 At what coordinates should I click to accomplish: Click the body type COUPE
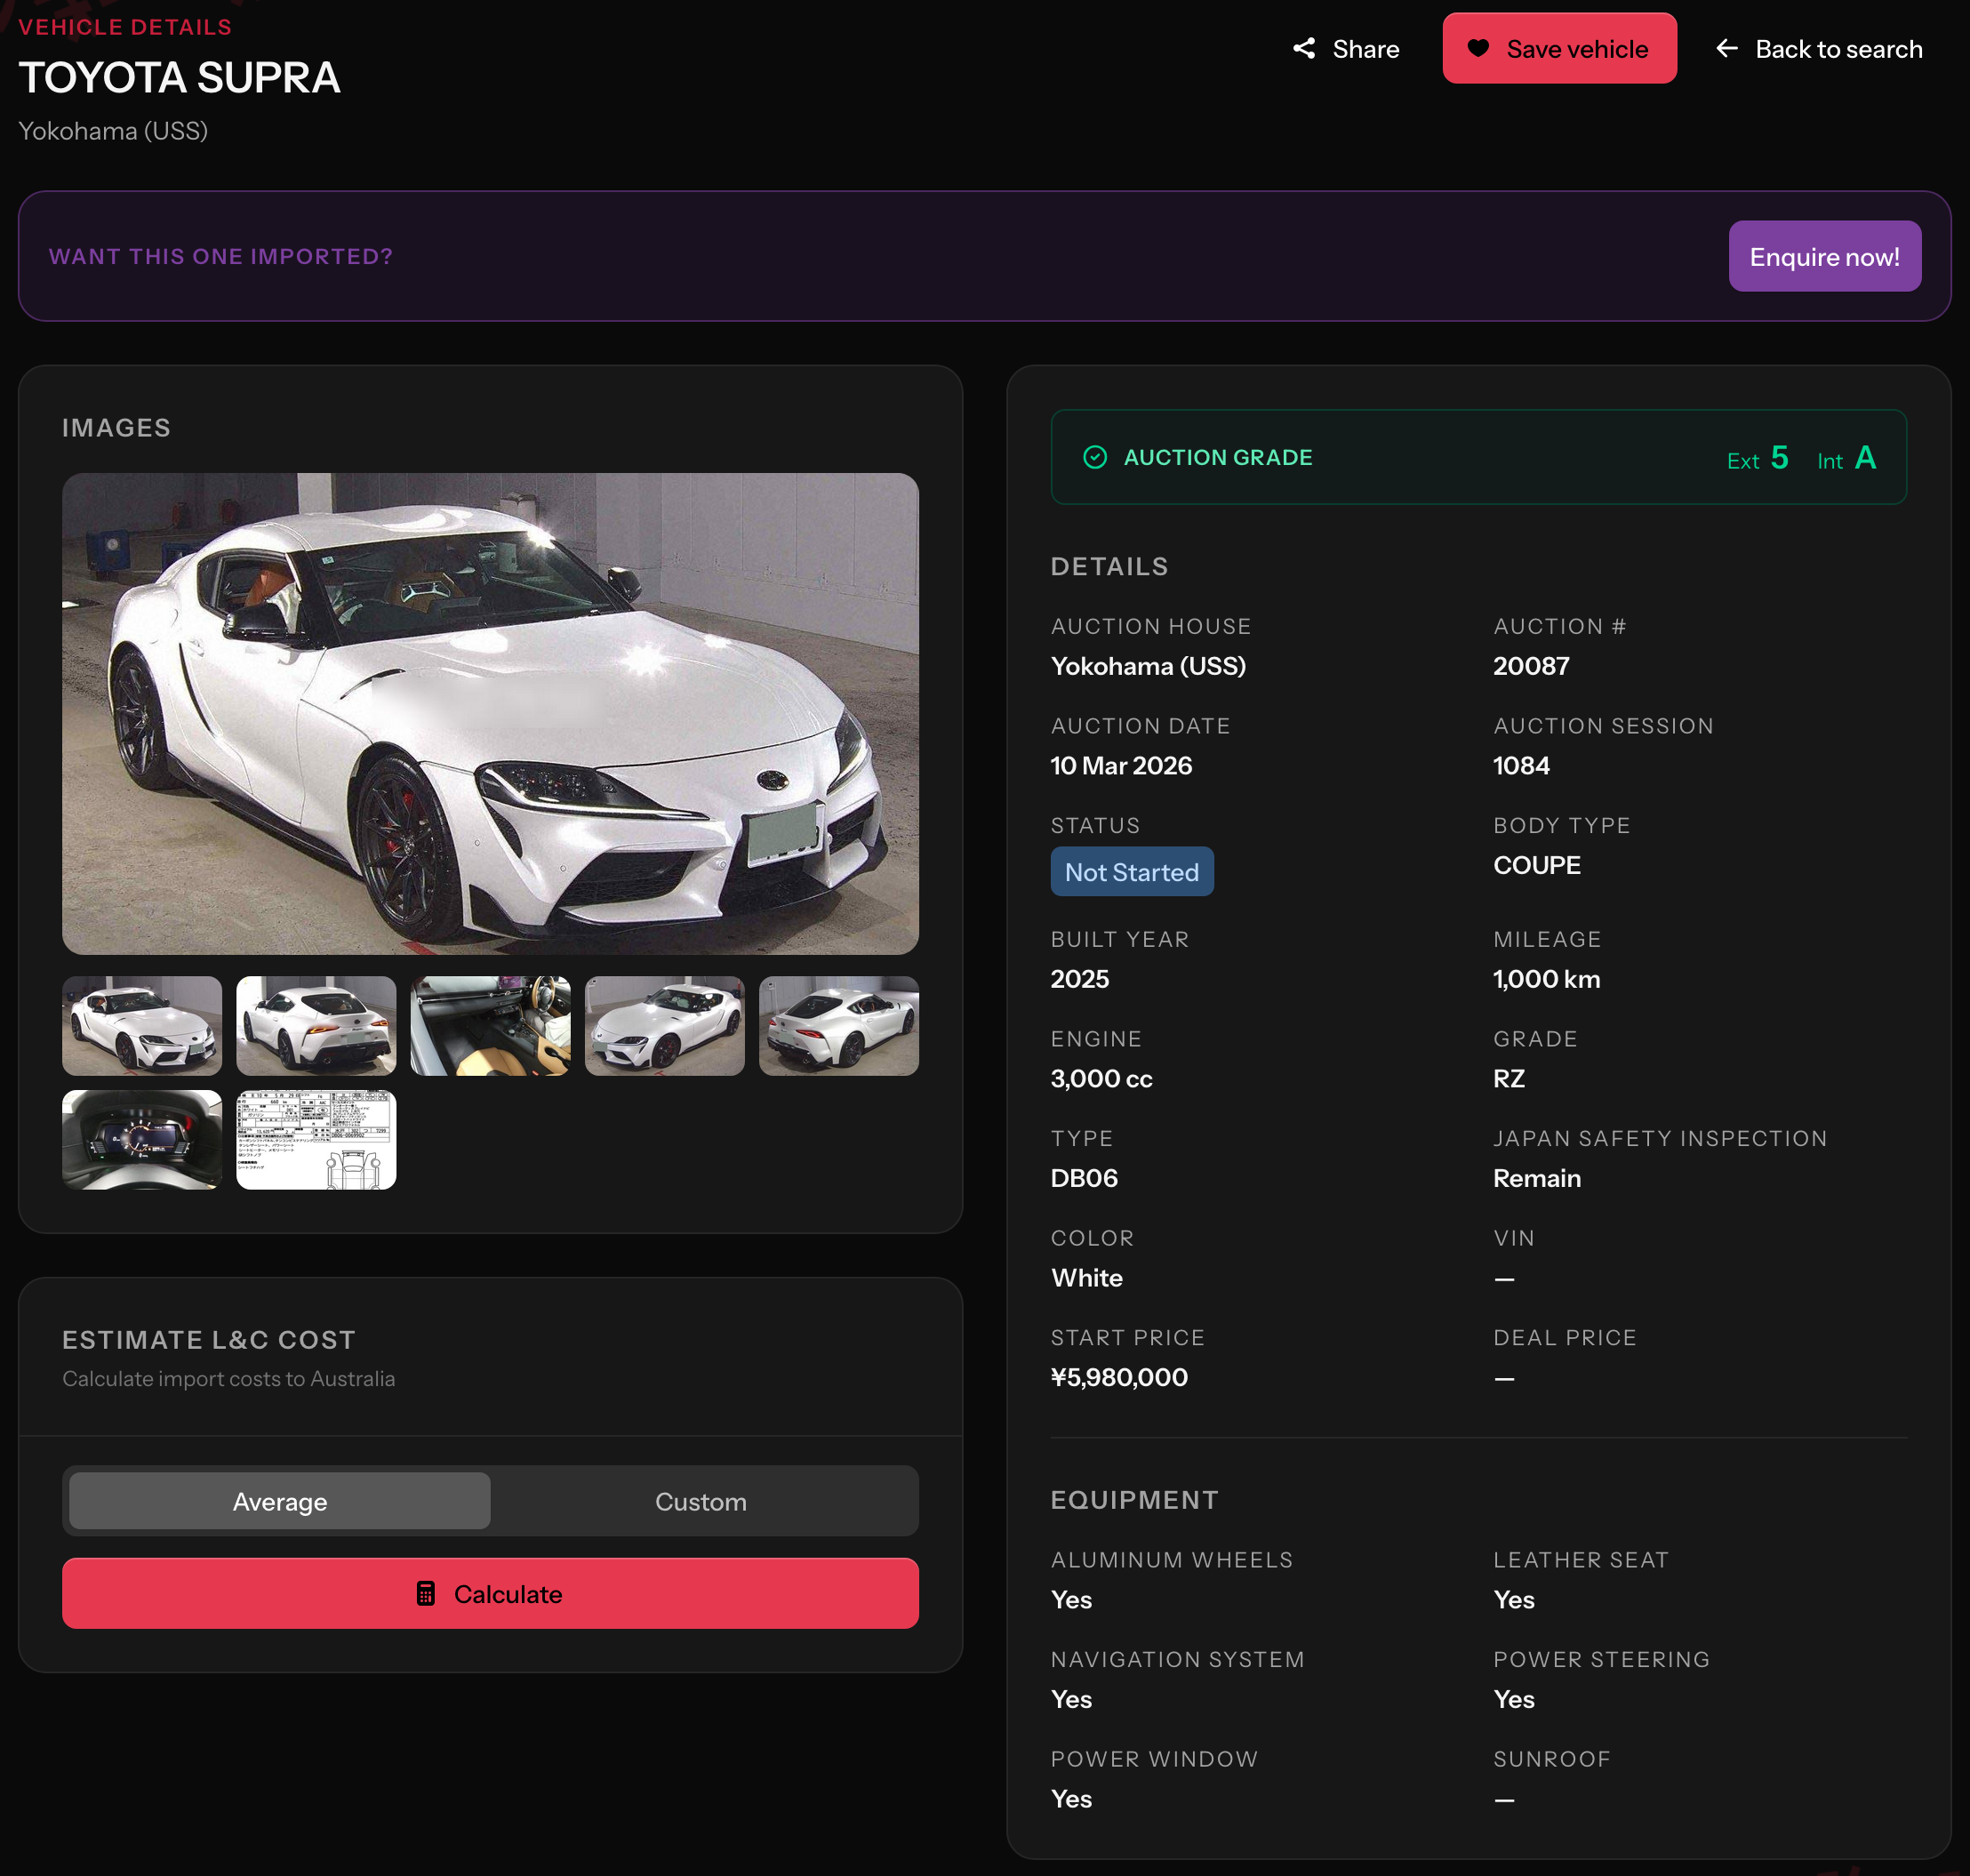tap(1537, 865)
